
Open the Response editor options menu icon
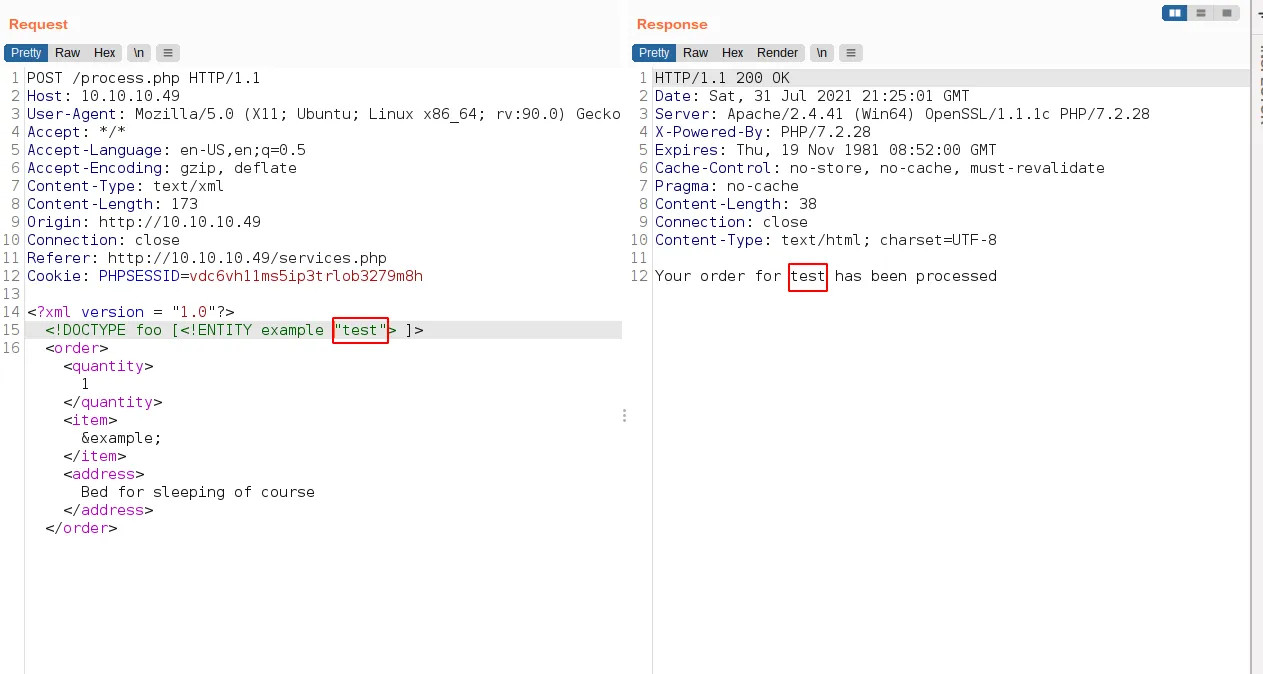click(x=850, y=53)
